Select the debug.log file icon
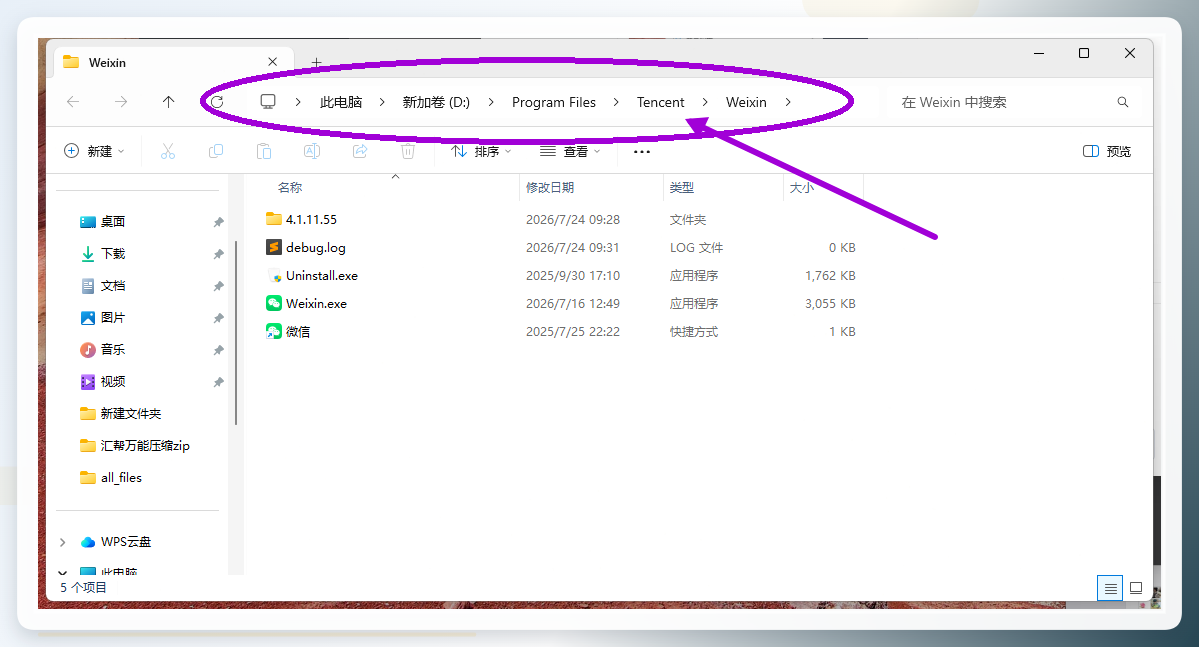The height and width of the screenshot is (647, 1199). (x=274, y=247)
